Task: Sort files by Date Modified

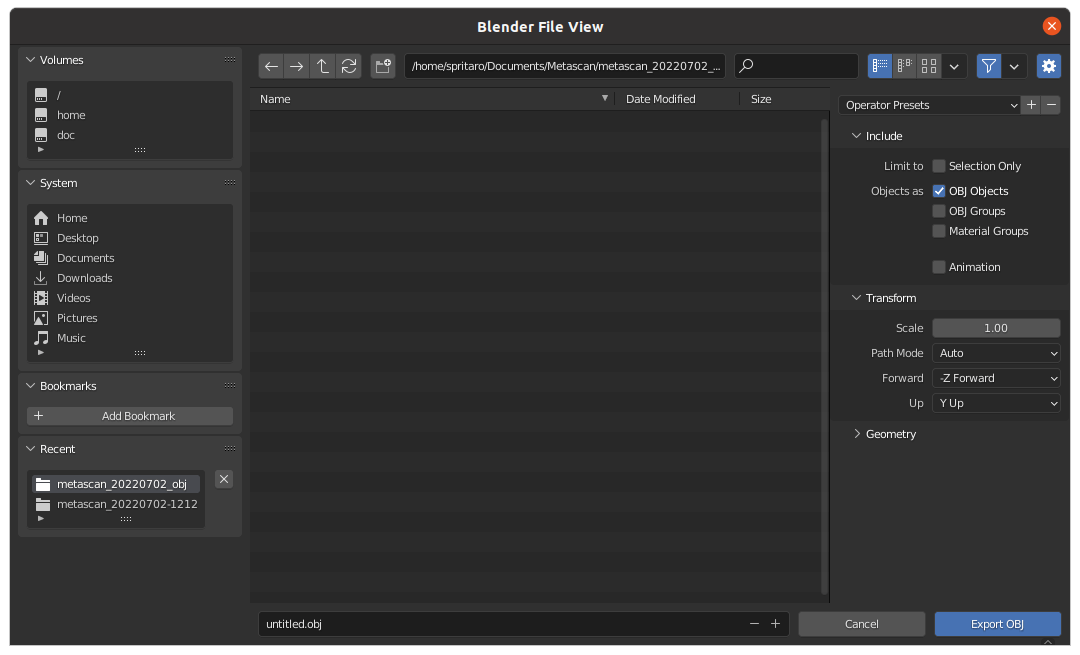Action: tap(676, 99)
